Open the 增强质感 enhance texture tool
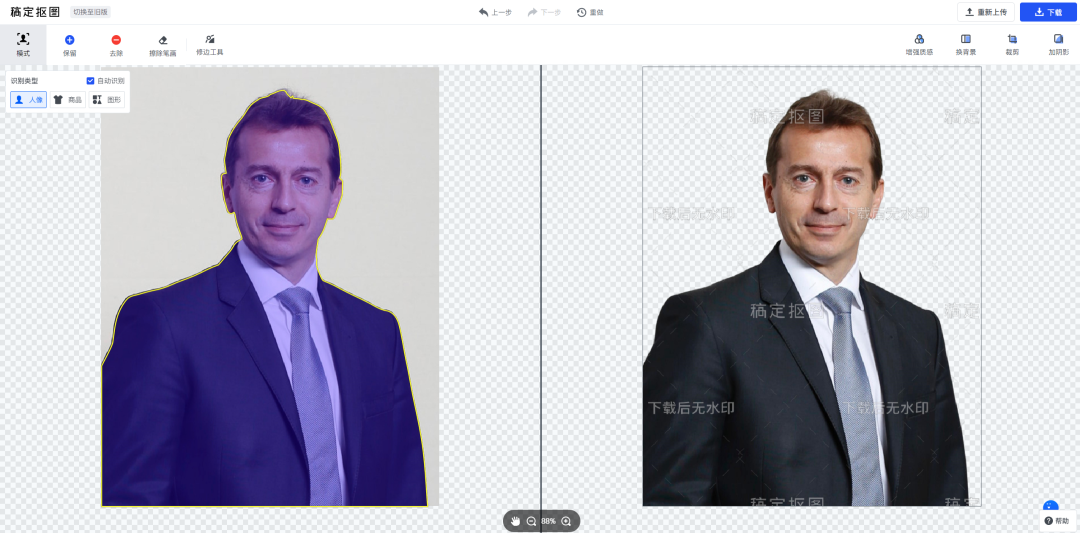 [x=919, y=45]
